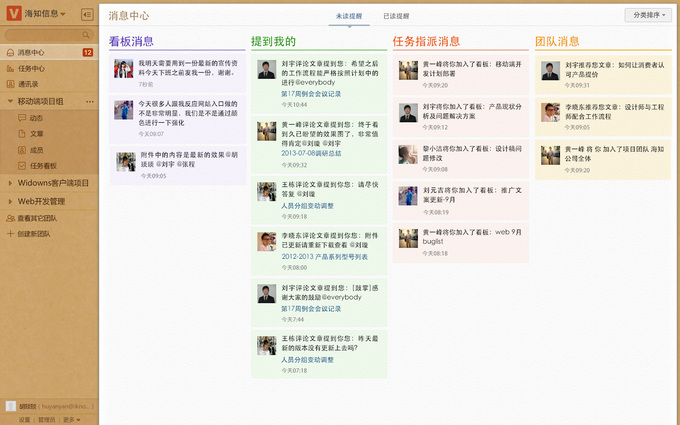680x425 pixels.
Task: Collapse the sidebar with the toggle icon
Action: (87, 15)
